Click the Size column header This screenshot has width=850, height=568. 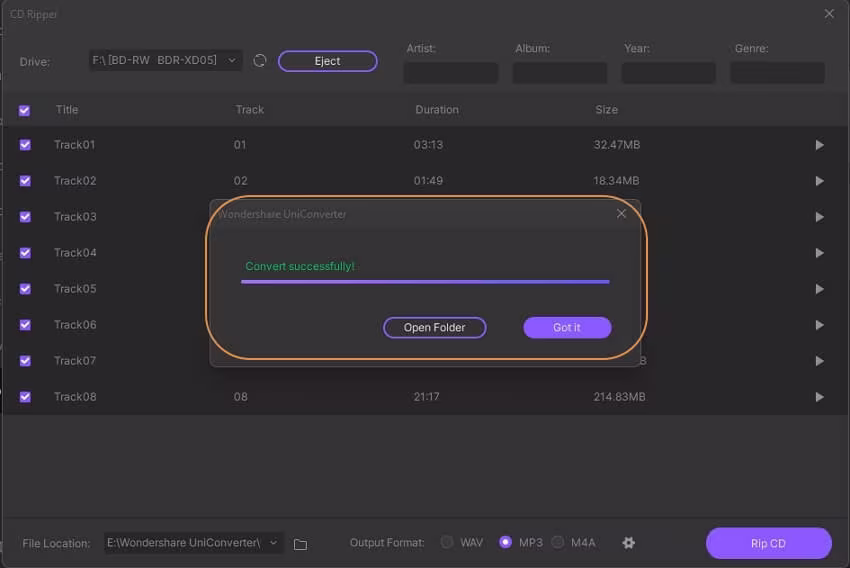click(607, 109)
